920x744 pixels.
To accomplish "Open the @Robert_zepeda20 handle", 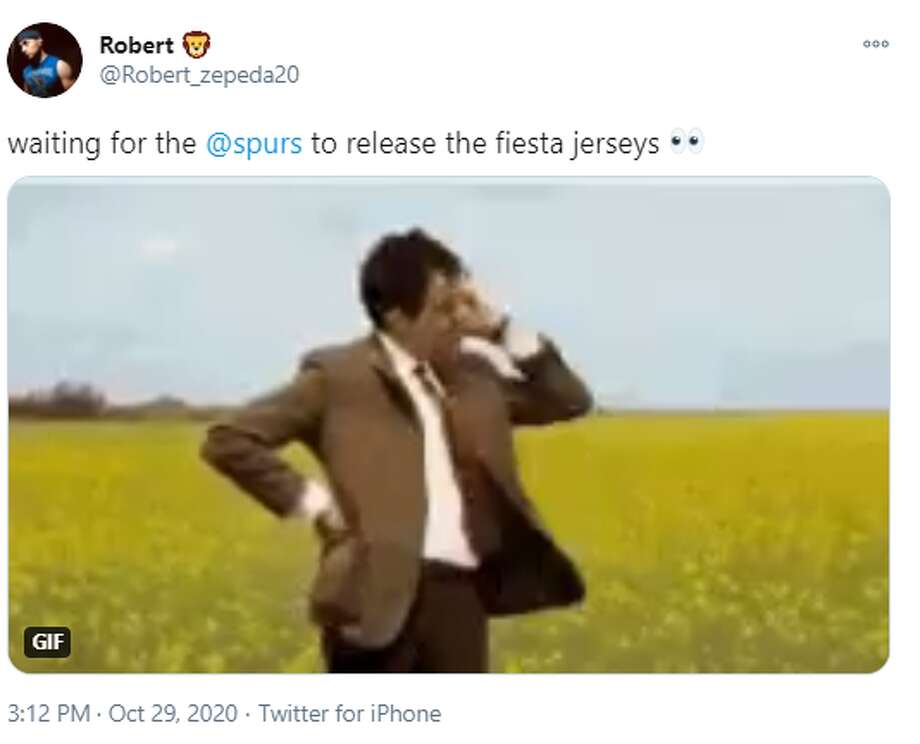I will click(x=199, y=75).
